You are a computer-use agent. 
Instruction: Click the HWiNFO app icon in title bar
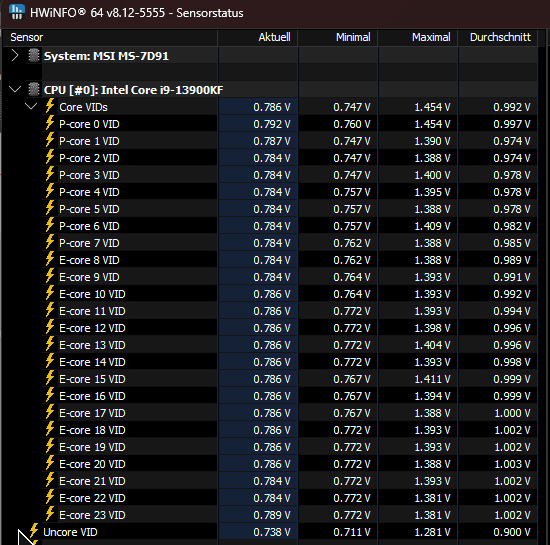click(x=16, y=12)
